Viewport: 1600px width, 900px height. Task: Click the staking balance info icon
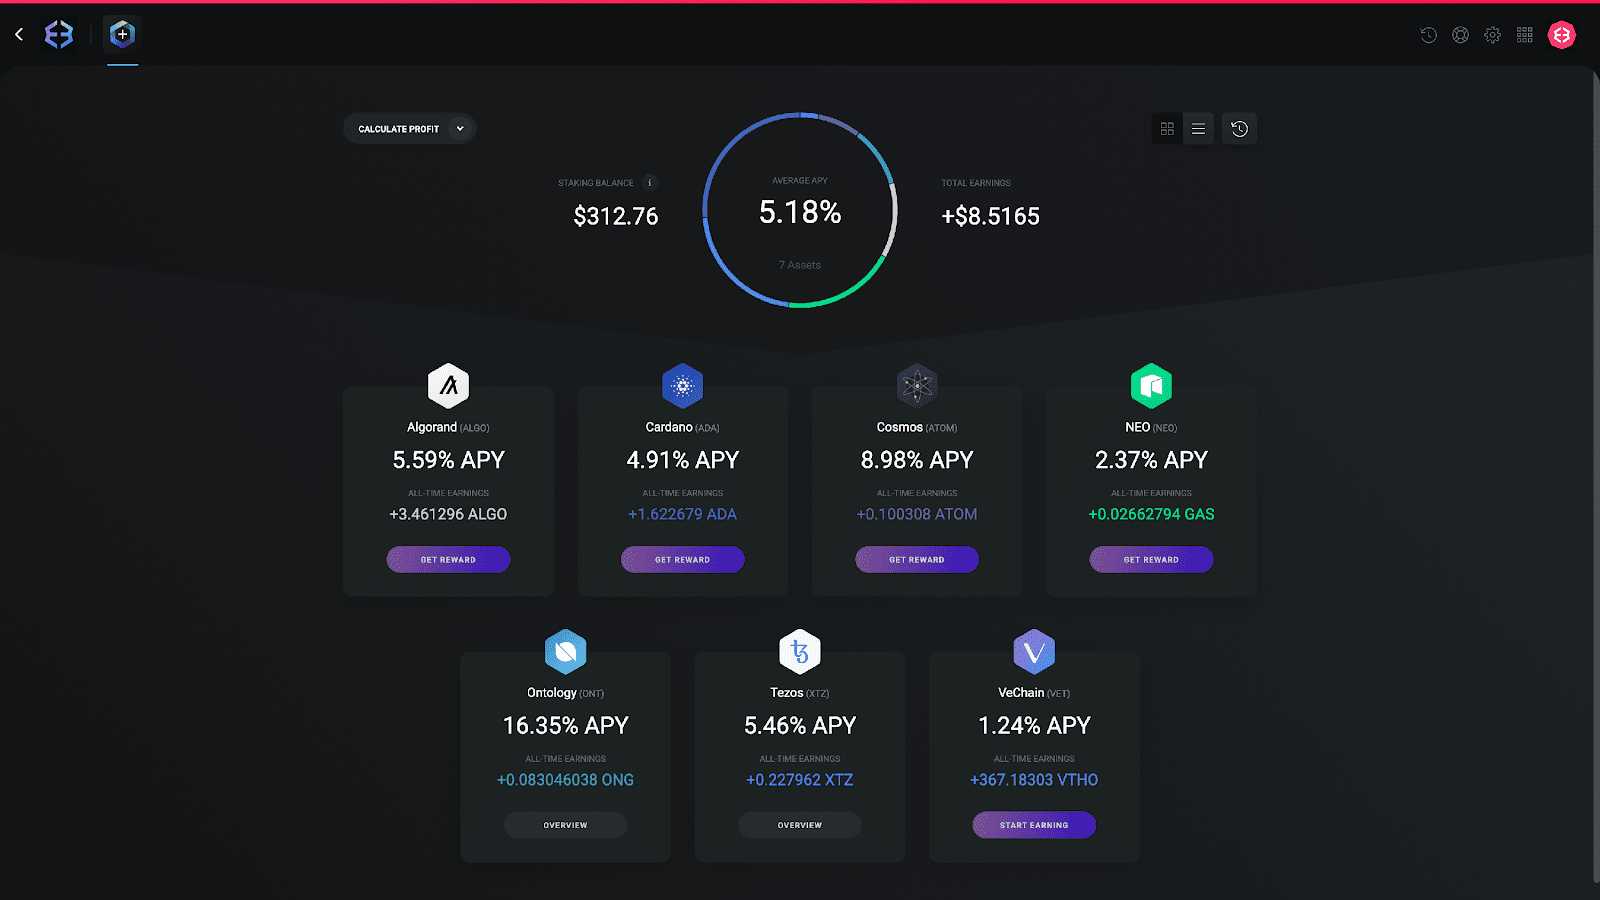click(650, 183)
